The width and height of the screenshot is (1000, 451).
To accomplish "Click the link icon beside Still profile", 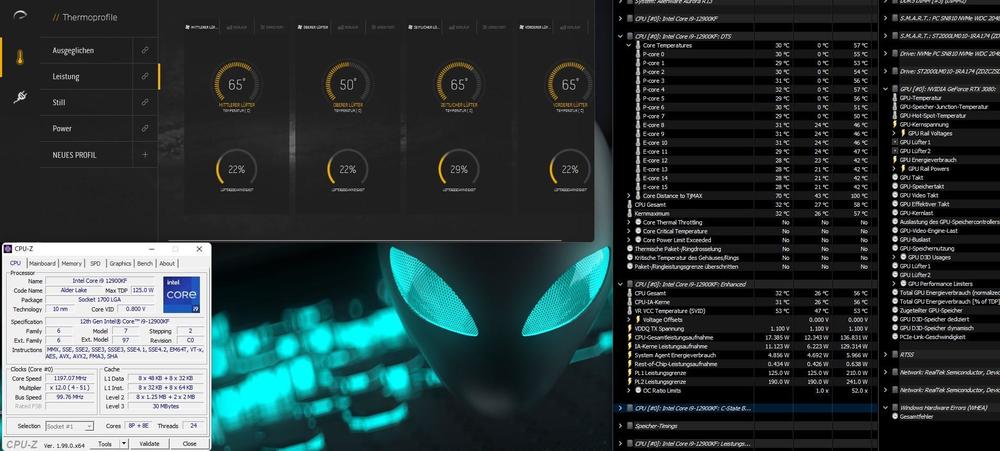I will click(x=145, y=102).
